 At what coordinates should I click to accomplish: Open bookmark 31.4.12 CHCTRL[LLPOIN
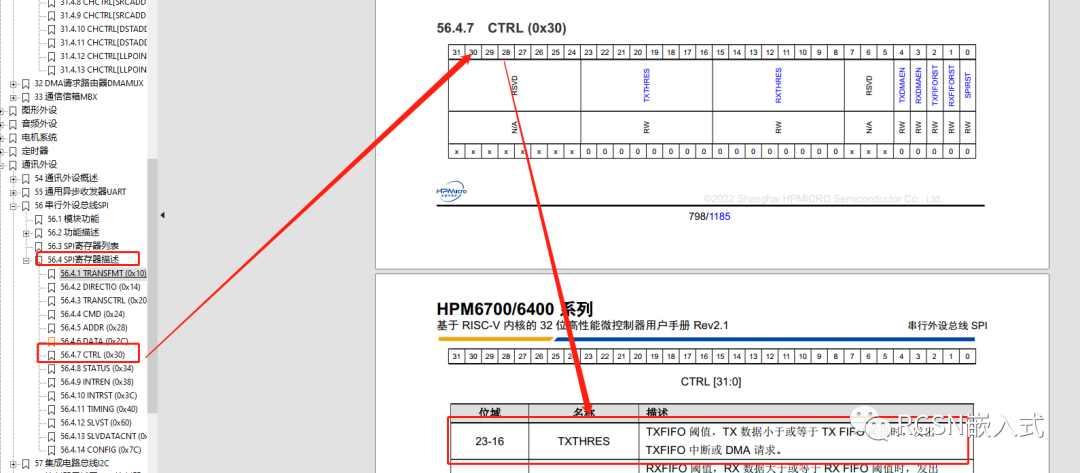[103, 56]
